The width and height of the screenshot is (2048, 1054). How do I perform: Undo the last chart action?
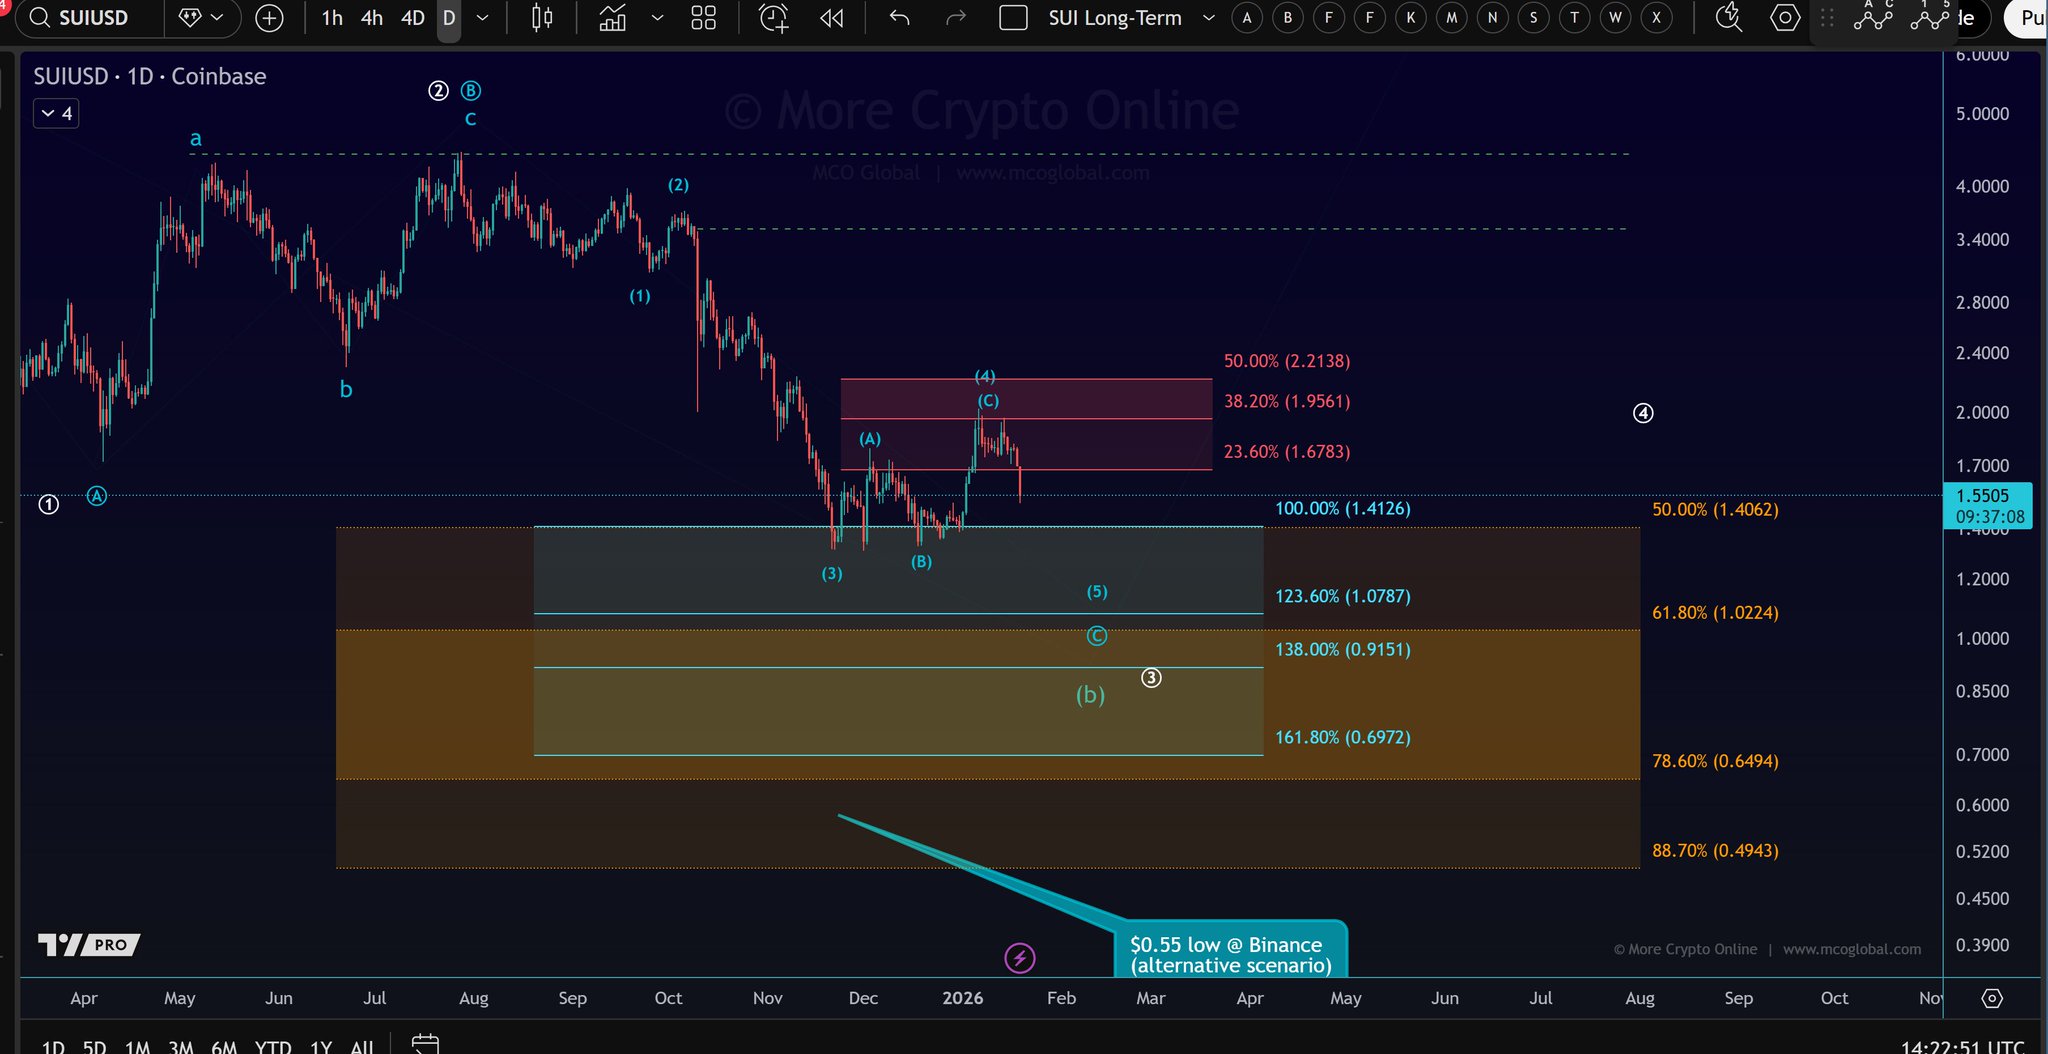click(x=899, y=18)
